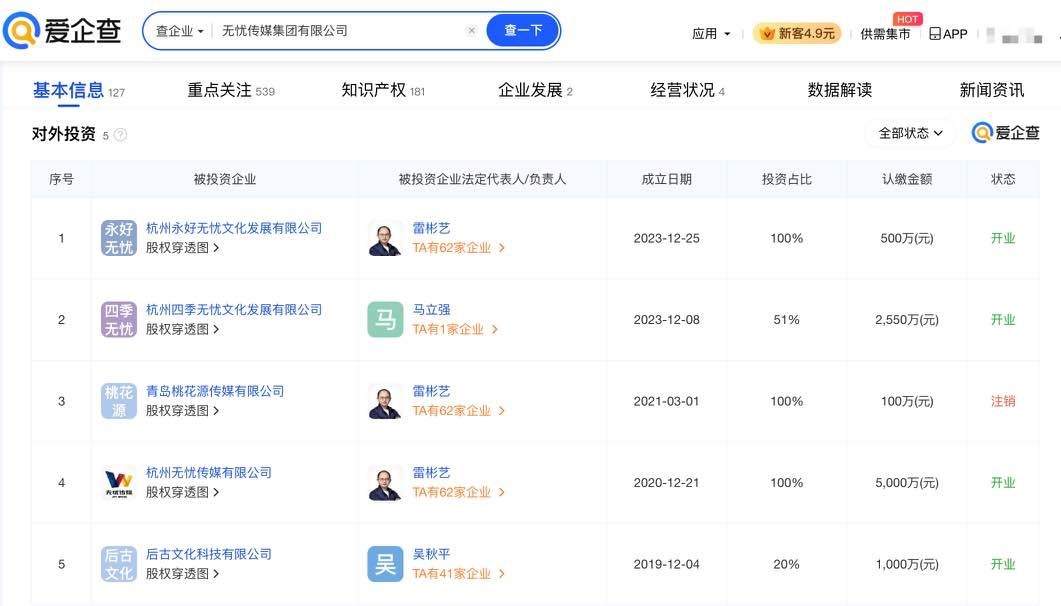This screenshot has height=606, width=1061.
Task: Click the 新客4.9元 promotion badge
Action: tap(797, 33)
